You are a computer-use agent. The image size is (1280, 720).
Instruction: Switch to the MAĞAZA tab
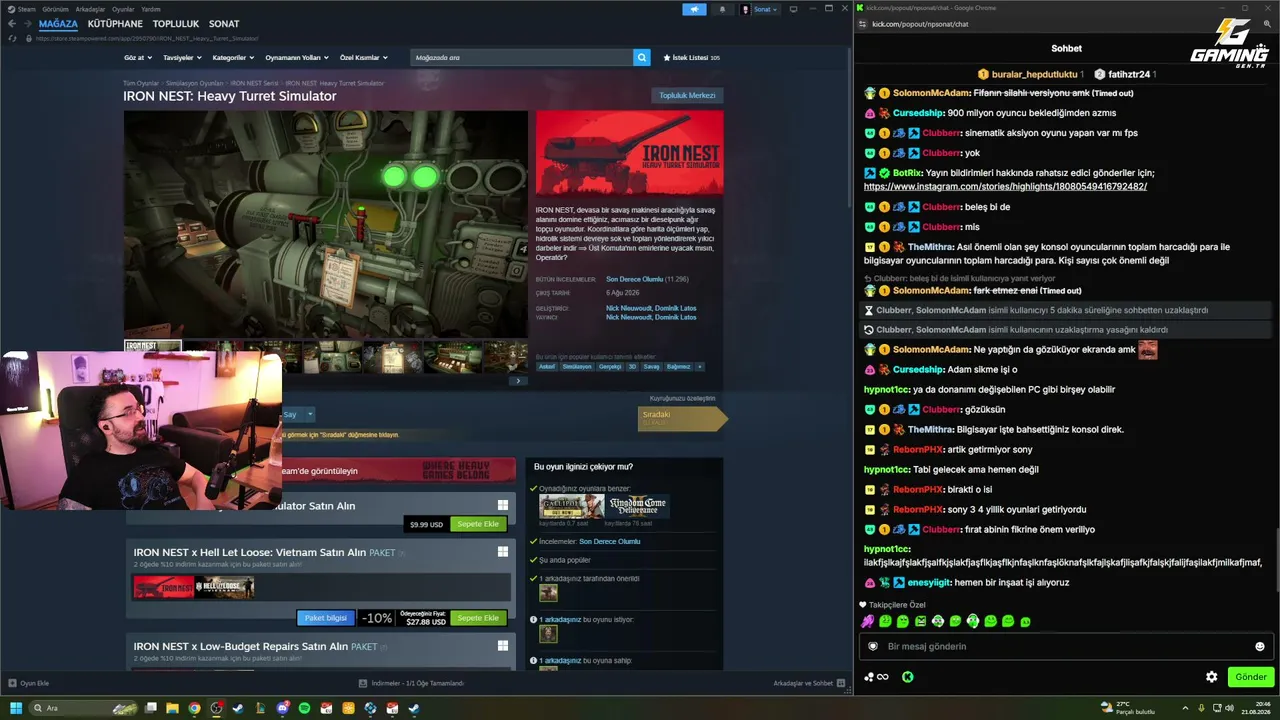(x=58, y=24)
